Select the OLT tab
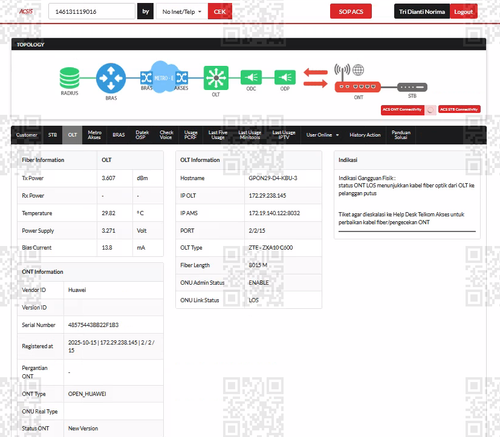This screenshot has width=500, height=437. [x=72, y=135]
